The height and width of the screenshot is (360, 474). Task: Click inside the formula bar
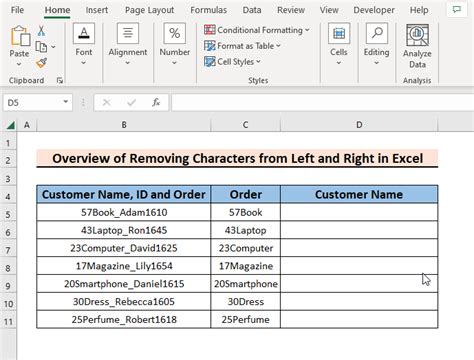tap(322, 102)
